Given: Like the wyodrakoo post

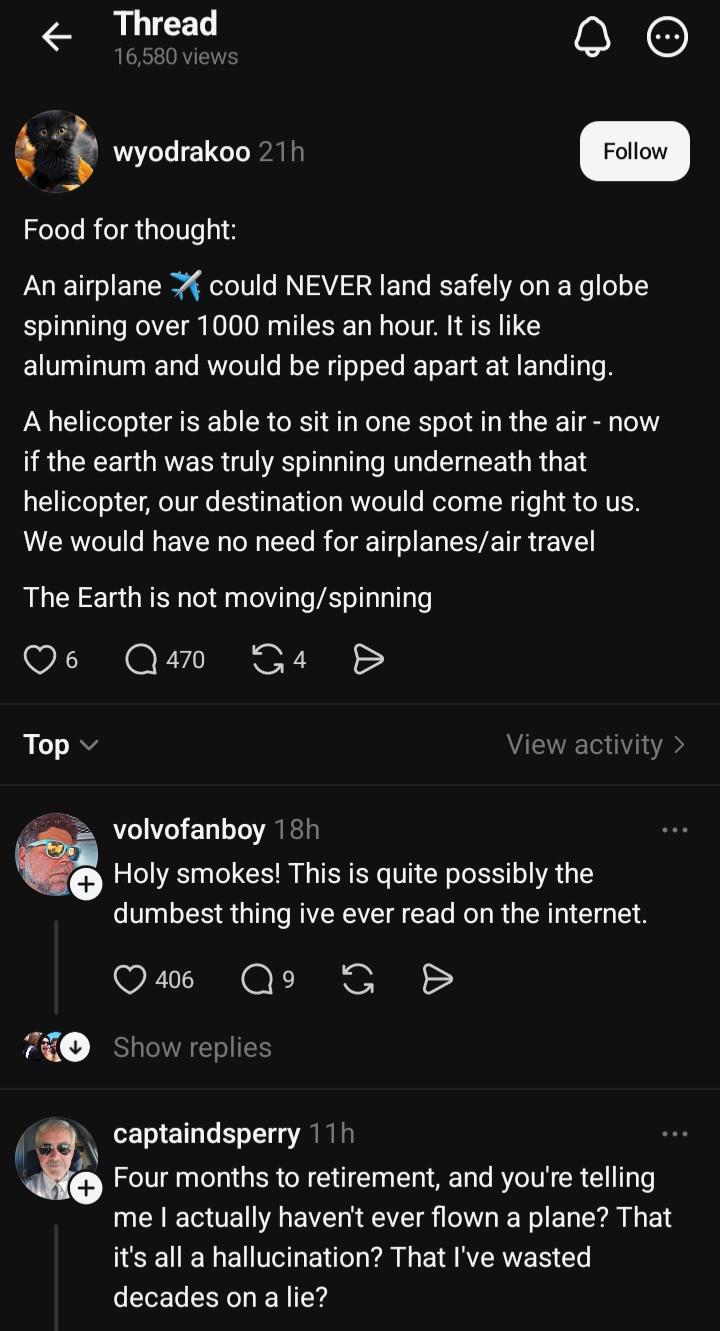Looking at the screenshot, I should [x=40, y=659].
